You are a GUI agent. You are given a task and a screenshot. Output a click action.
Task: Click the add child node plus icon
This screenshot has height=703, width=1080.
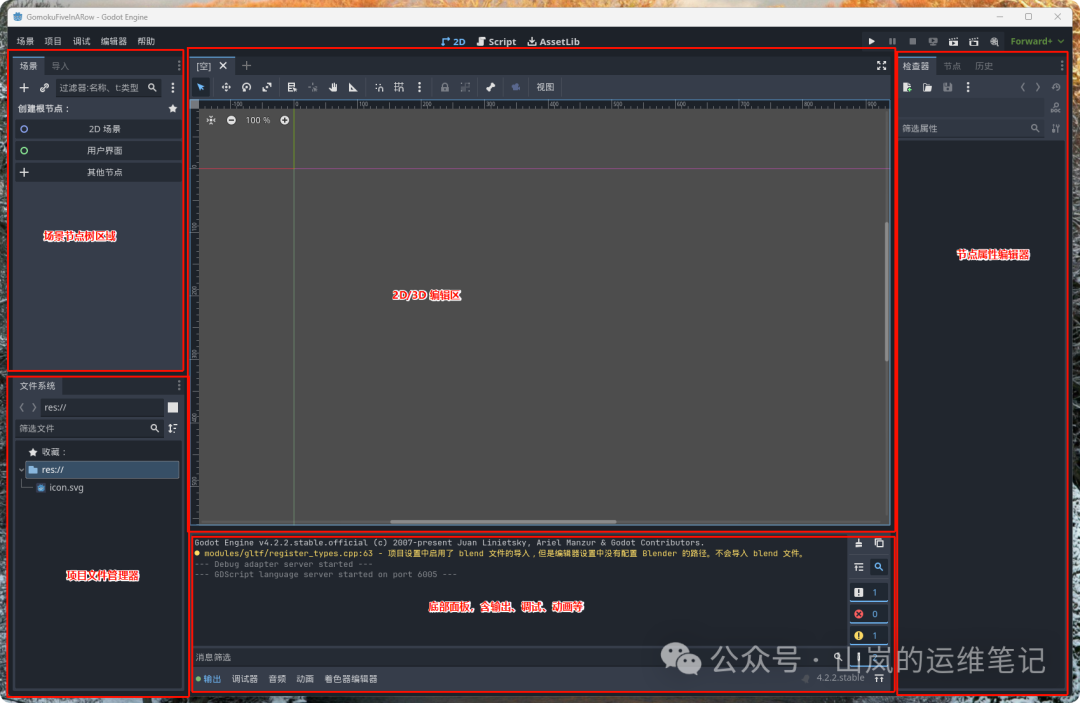coord(24,88)
